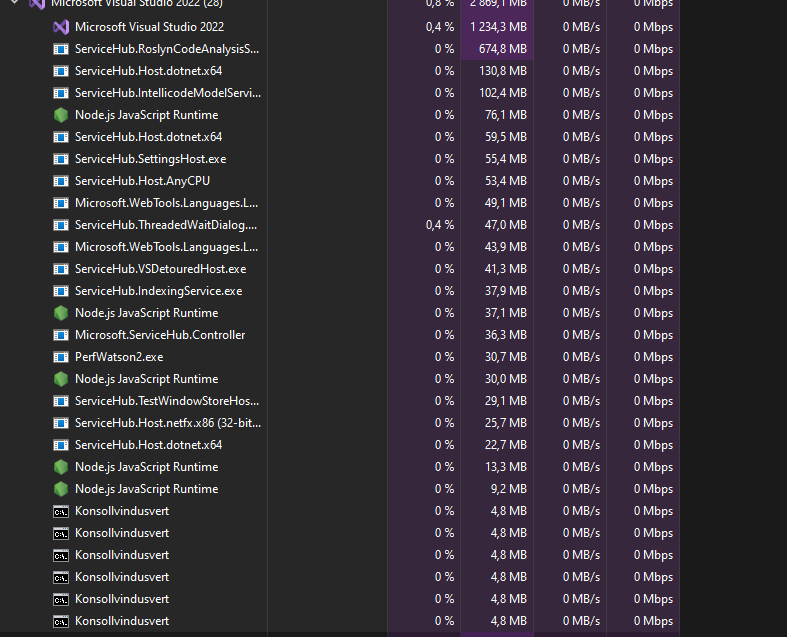
Task: Select the child process name Microsoft Visual Studio 2022
Action: 149,27
